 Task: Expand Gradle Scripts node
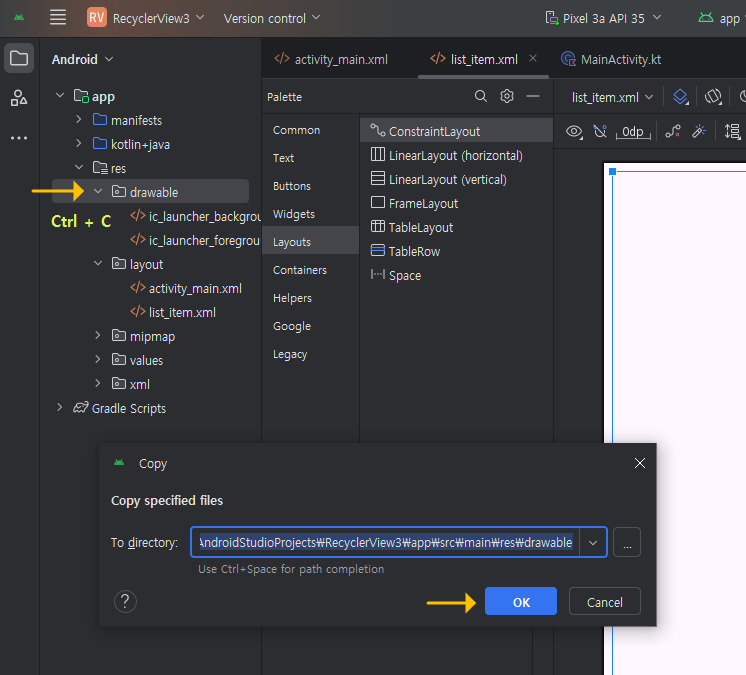[59, 407]
